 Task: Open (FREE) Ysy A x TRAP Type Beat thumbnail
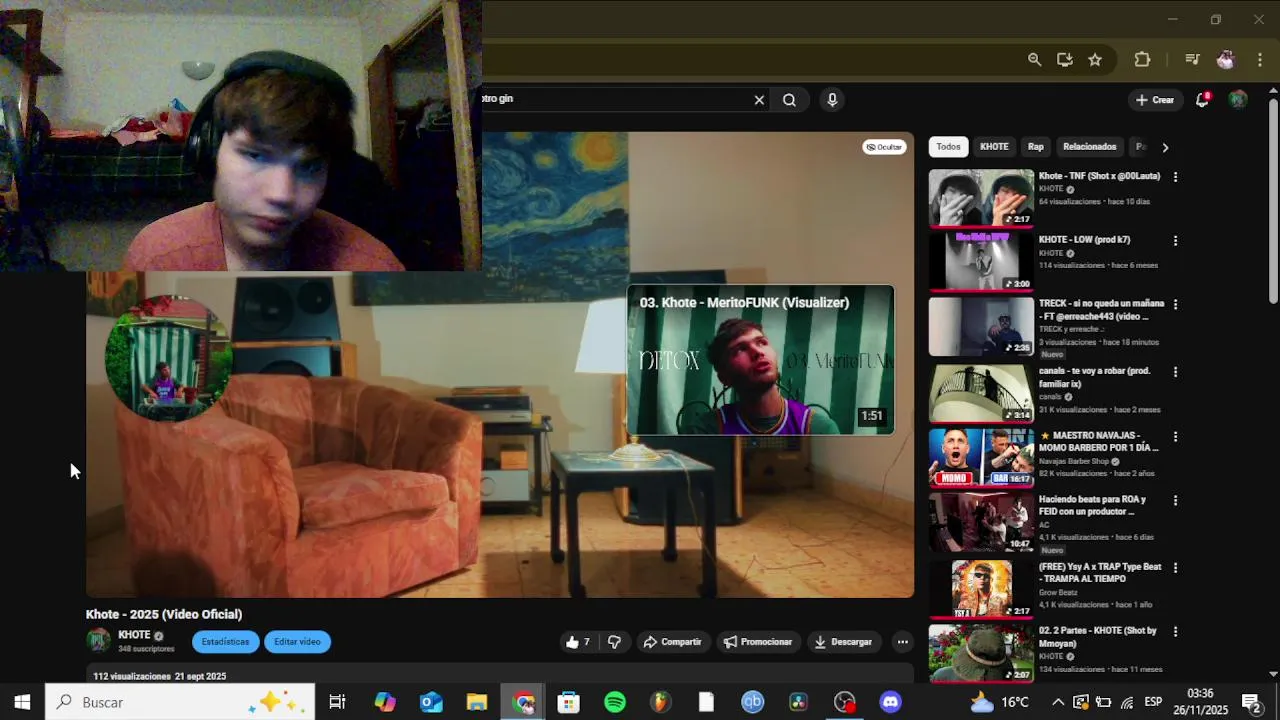tap(981, 588)
